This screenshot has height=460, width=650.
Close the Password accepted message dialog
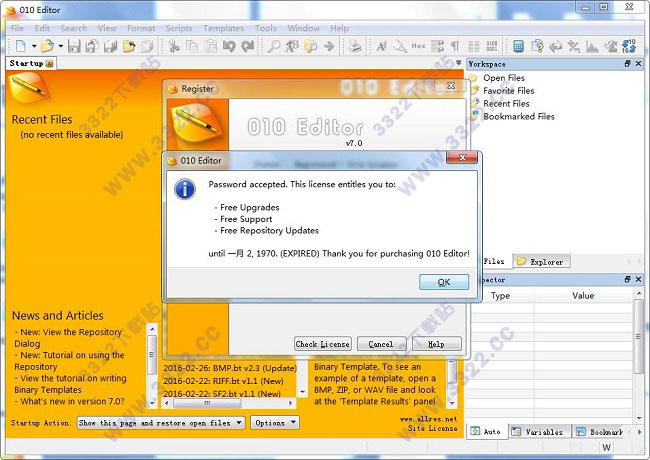click(462, 157)
